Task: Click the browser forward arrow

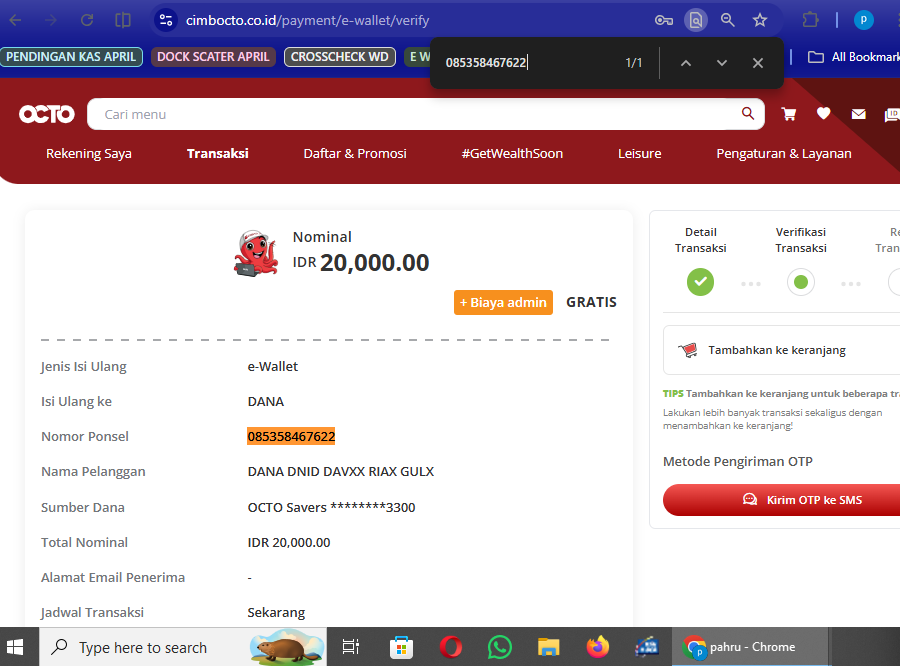Action: click(x=51, y=21)
